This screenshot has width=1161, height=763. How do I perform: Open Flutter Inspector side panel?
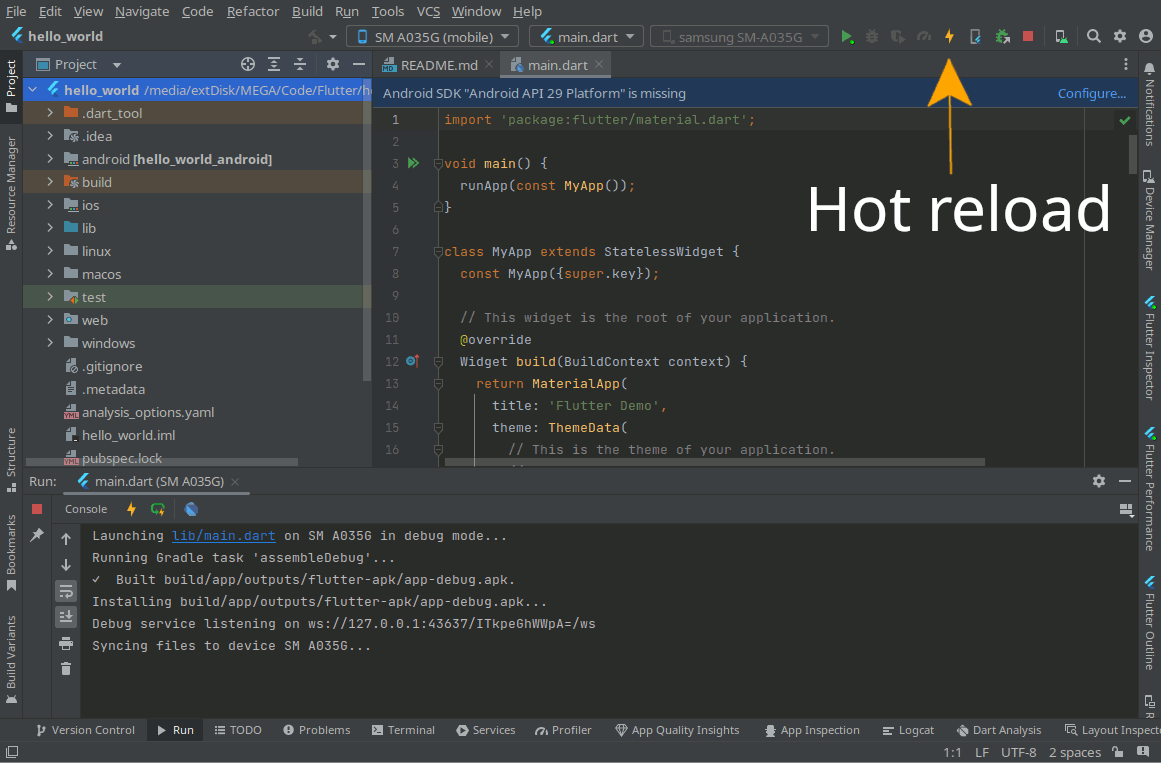(x=1149, y=347)
